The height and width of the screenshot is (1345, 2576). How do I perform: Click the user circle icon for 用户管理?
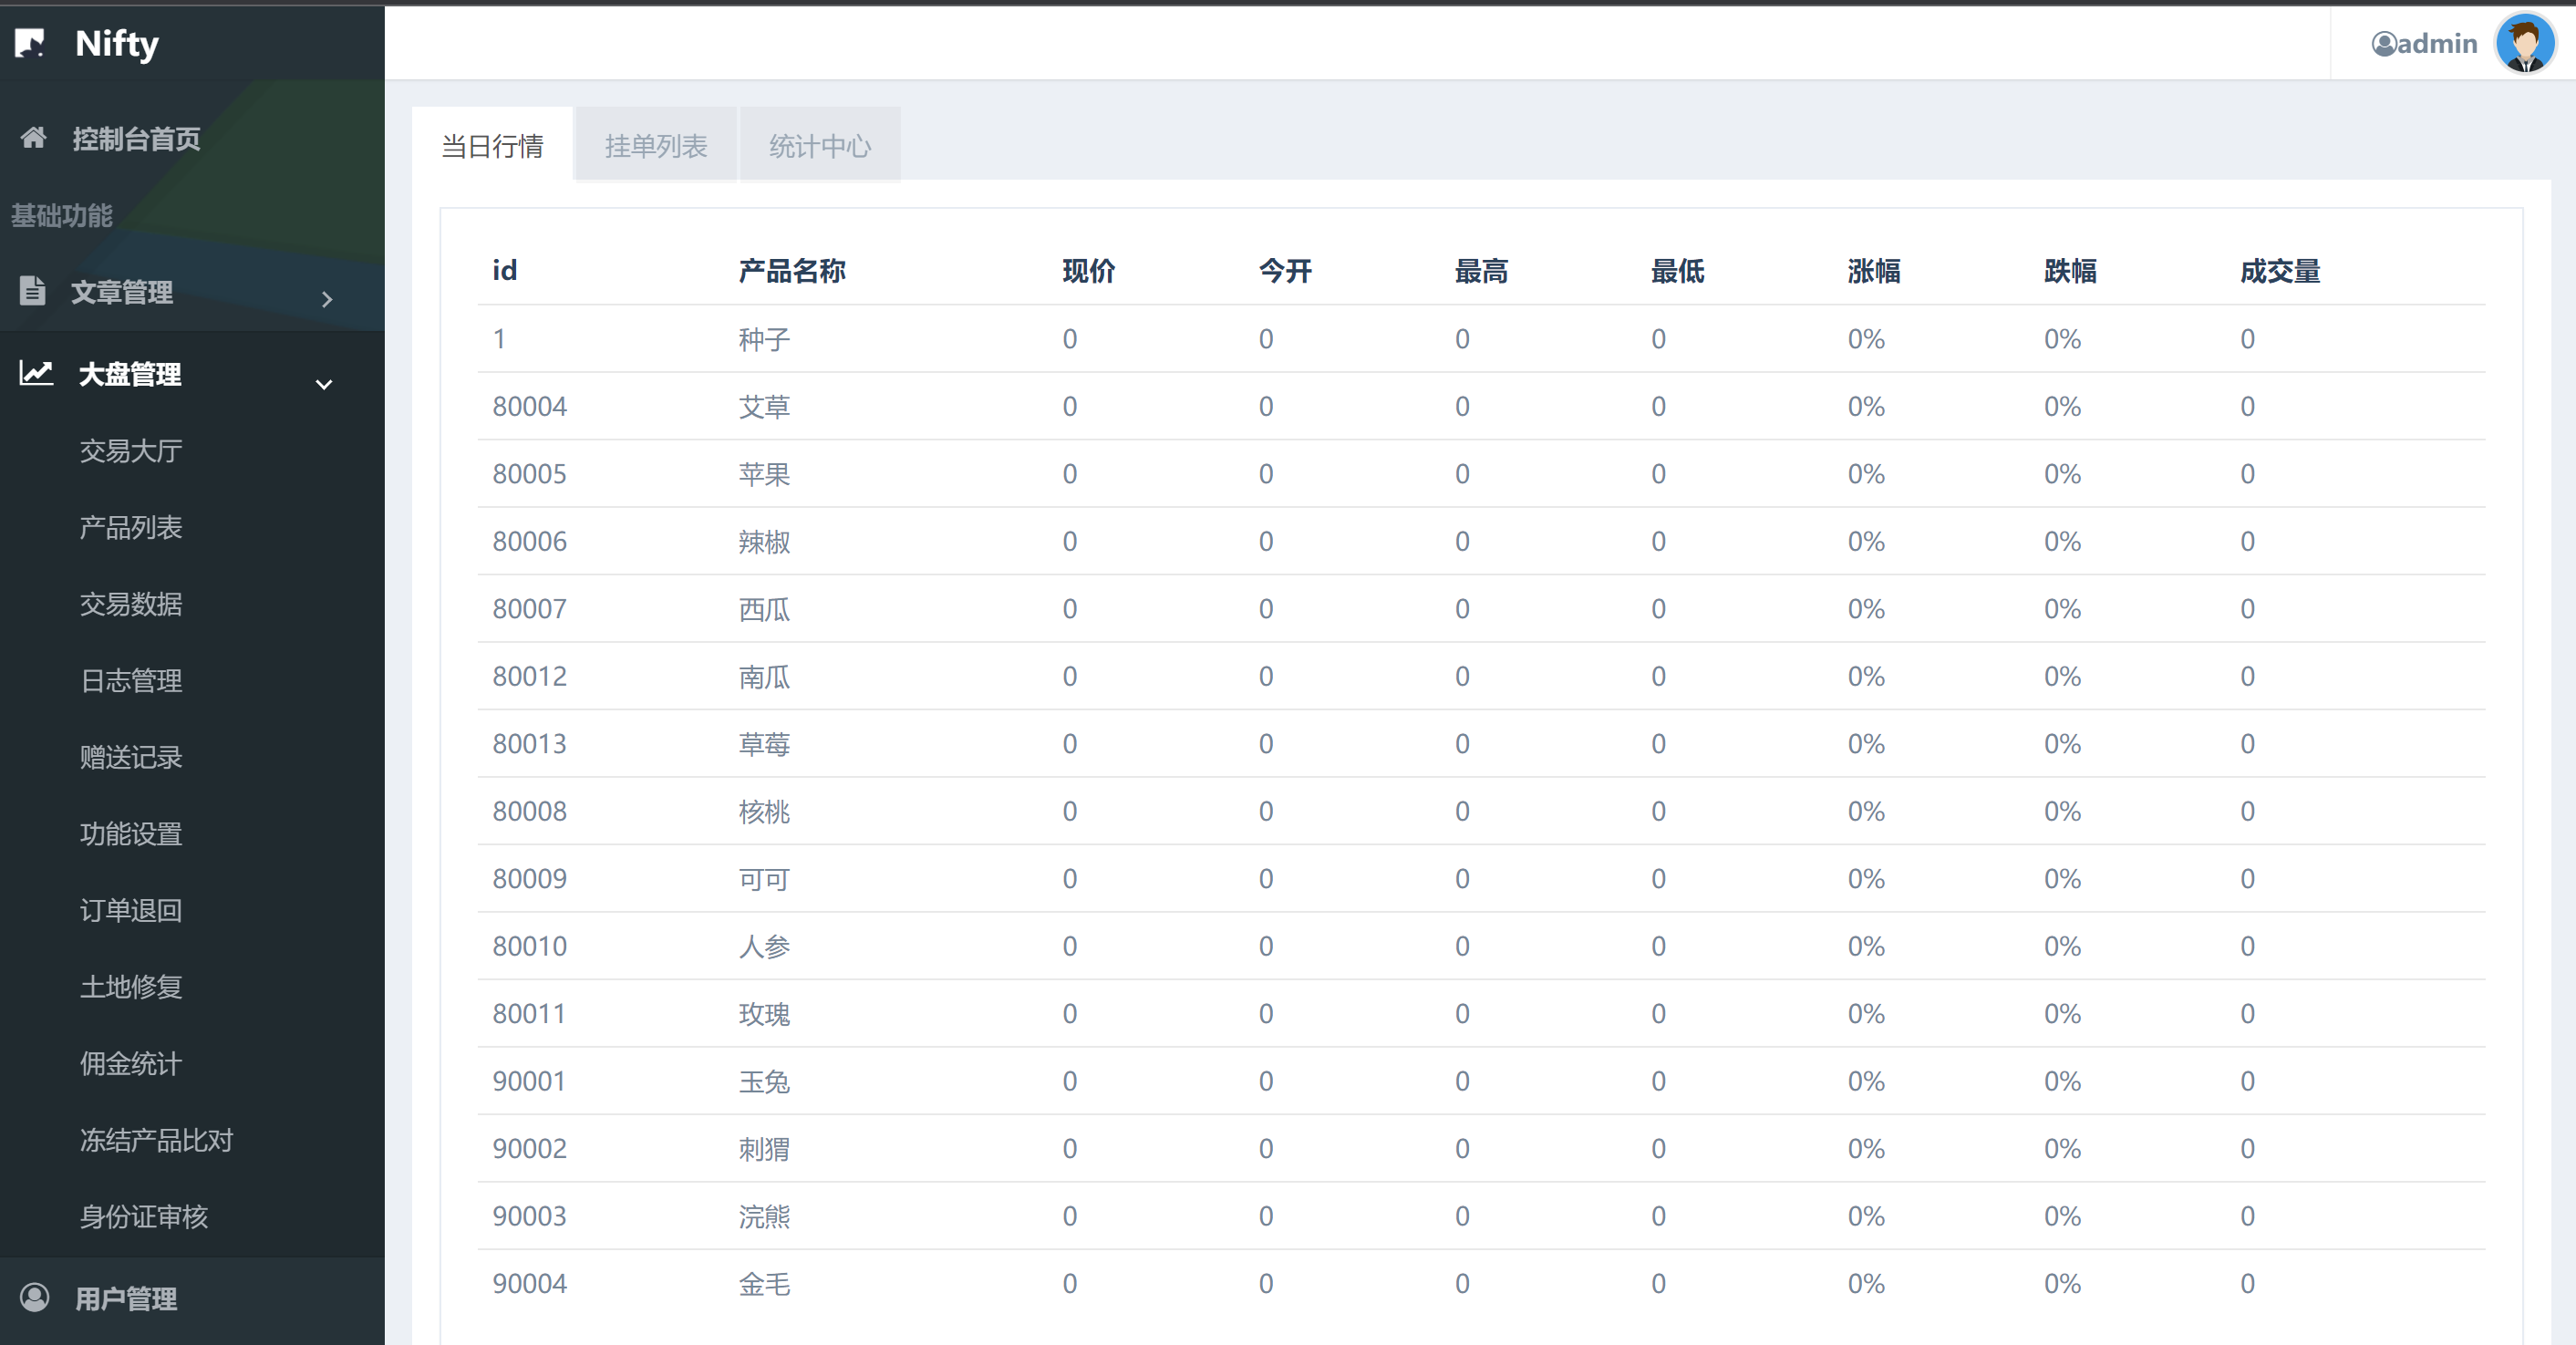pos(34,1297)
